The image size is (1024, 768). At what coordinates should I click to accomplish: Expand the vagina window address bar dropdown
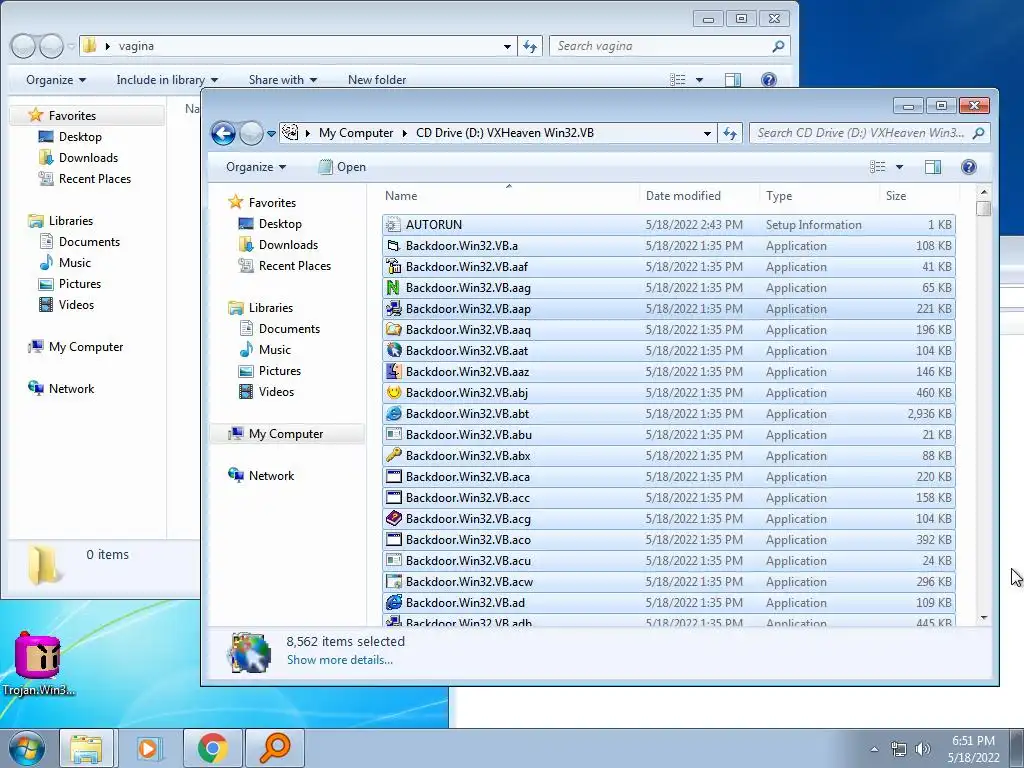click(x=507, y=46)
